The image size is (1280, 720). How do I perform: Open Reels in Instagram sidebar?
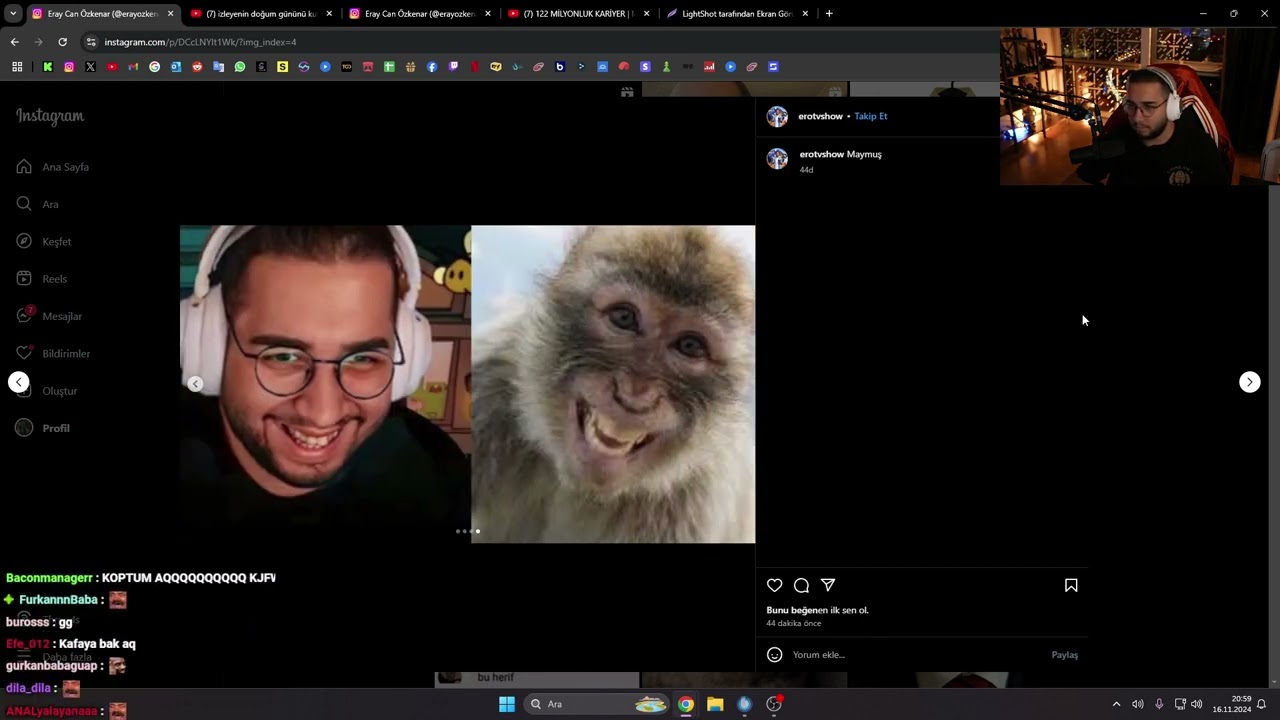pyautogui.click(x=42, y=279)
